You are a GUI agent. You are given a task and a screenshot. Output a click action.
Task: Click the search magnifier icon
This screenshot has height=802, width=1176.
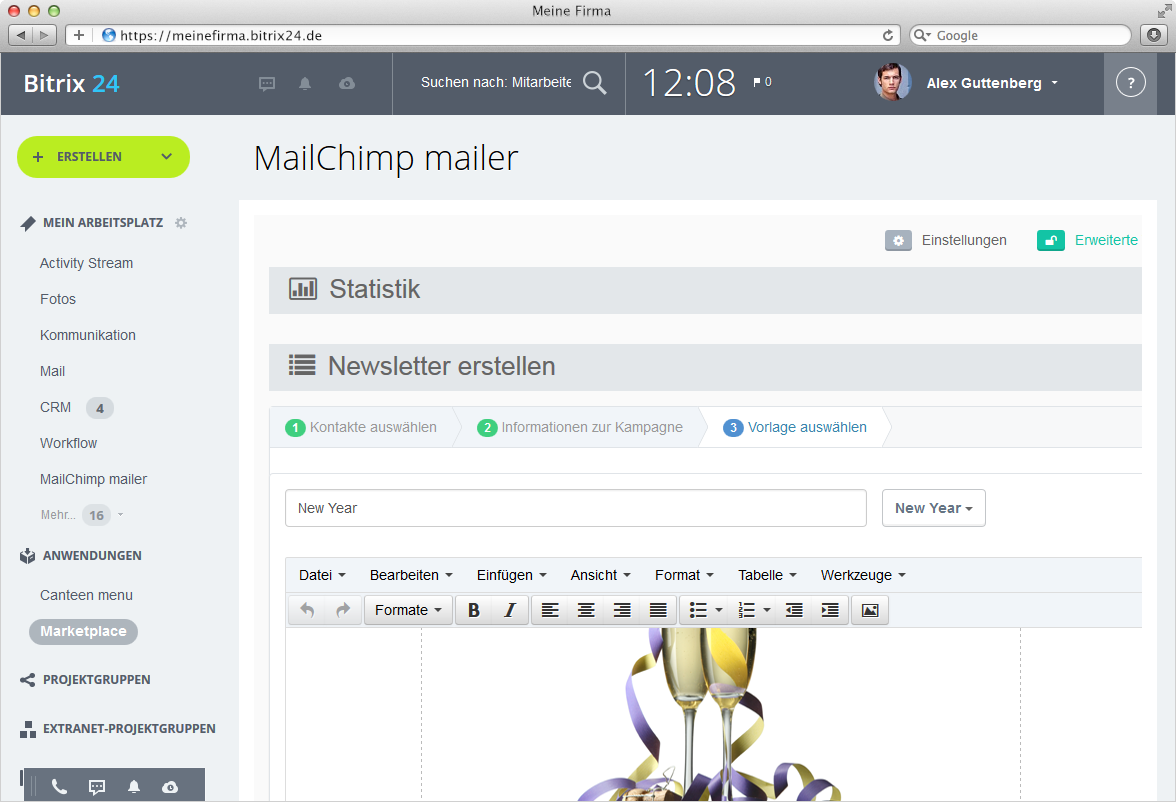(x=595, y=83)
